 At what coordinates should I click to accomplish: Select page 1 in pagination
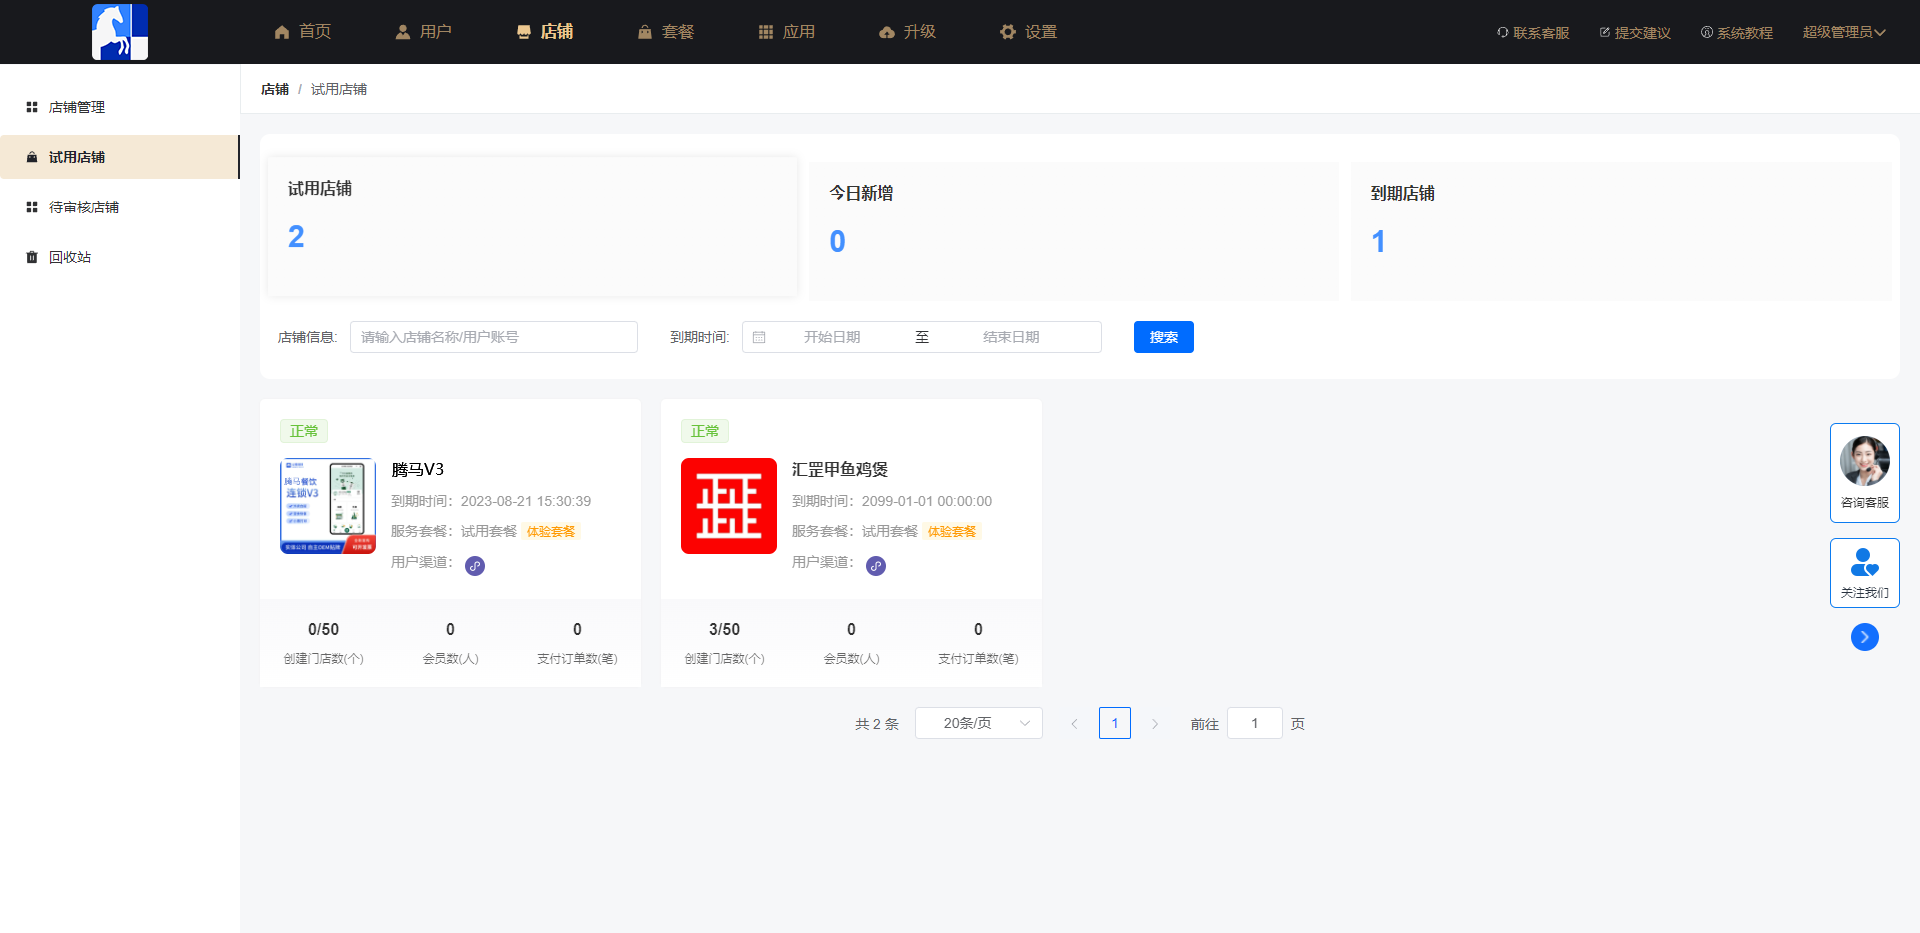coord(1115,723)
